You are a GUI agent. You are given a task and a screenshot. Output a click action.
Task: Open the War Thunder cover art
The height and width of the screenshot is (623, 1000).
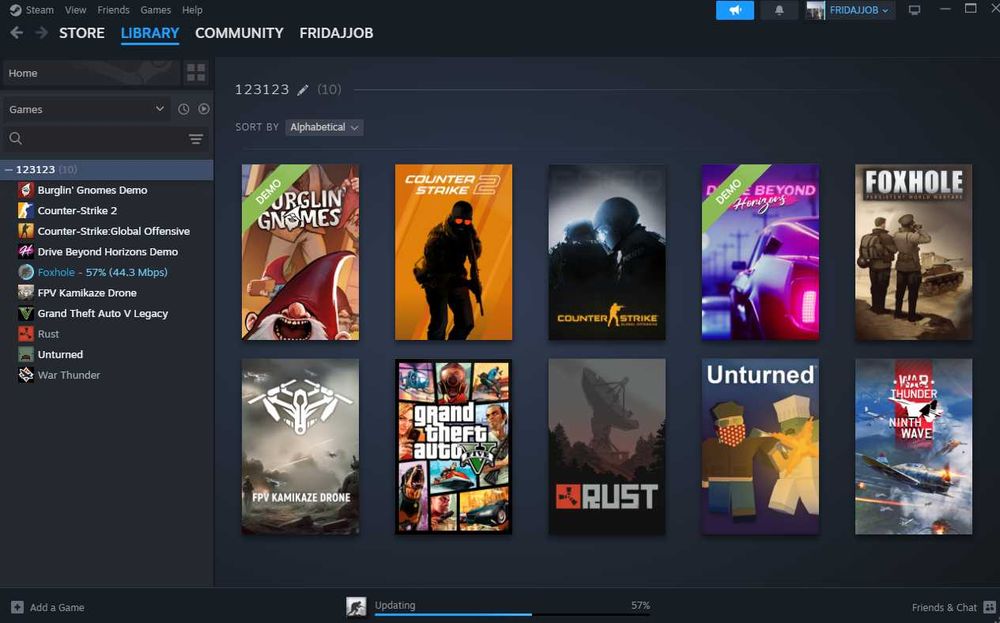[914, 446]
